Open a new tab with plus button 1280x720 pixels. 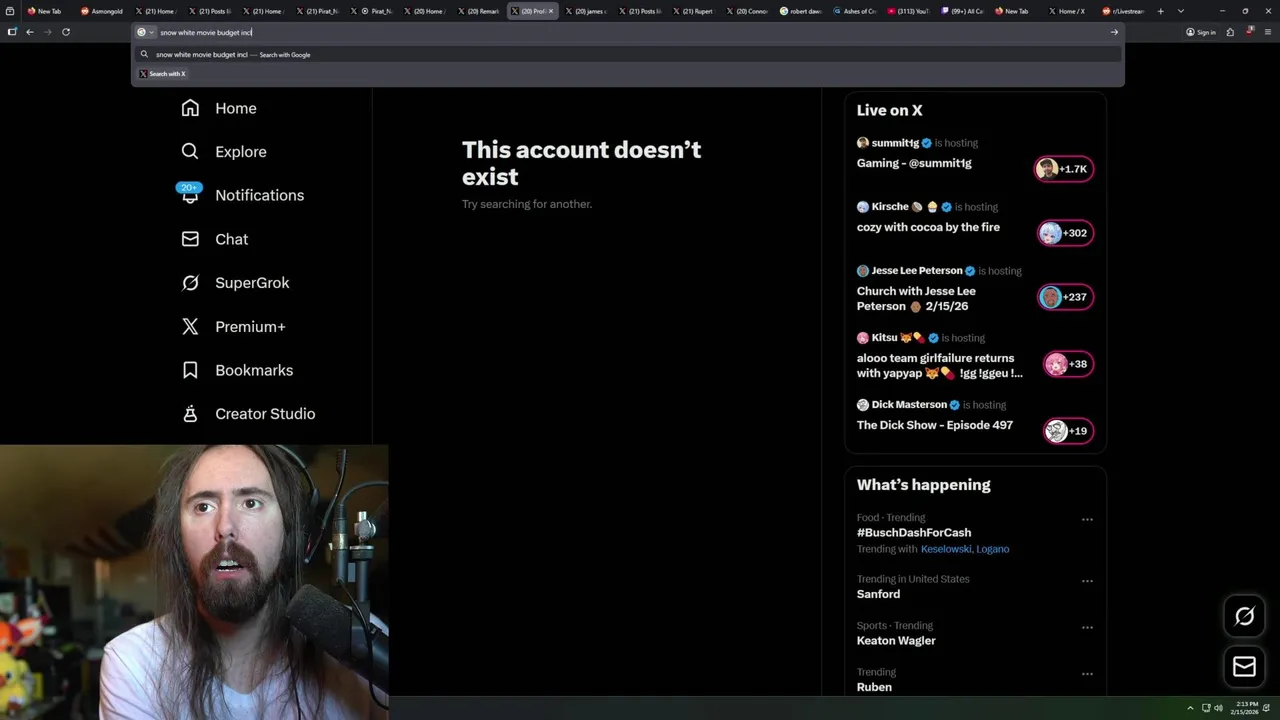click(1160, 11)
